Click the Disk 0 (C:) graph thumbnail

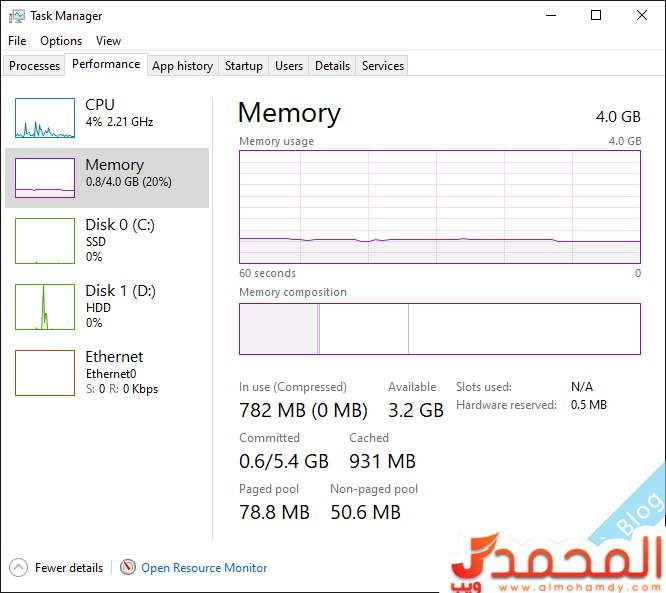tap(45, 241)
